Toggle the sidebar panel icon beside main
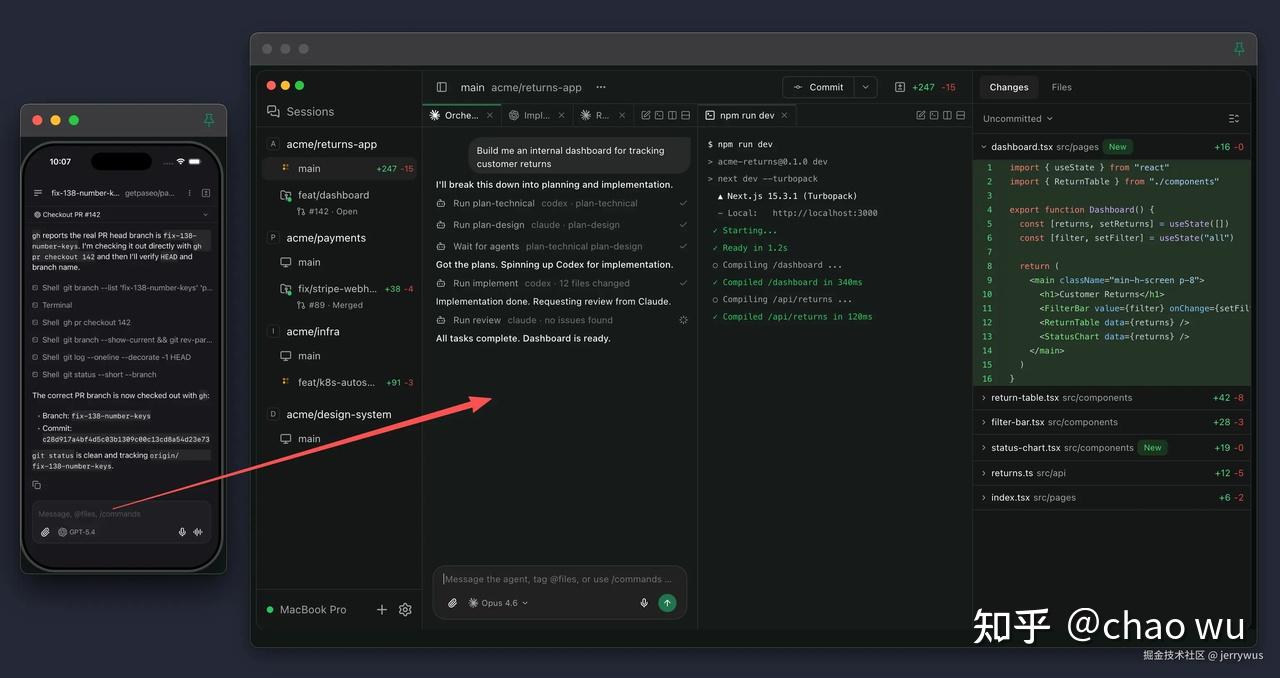 click(442, 87)
